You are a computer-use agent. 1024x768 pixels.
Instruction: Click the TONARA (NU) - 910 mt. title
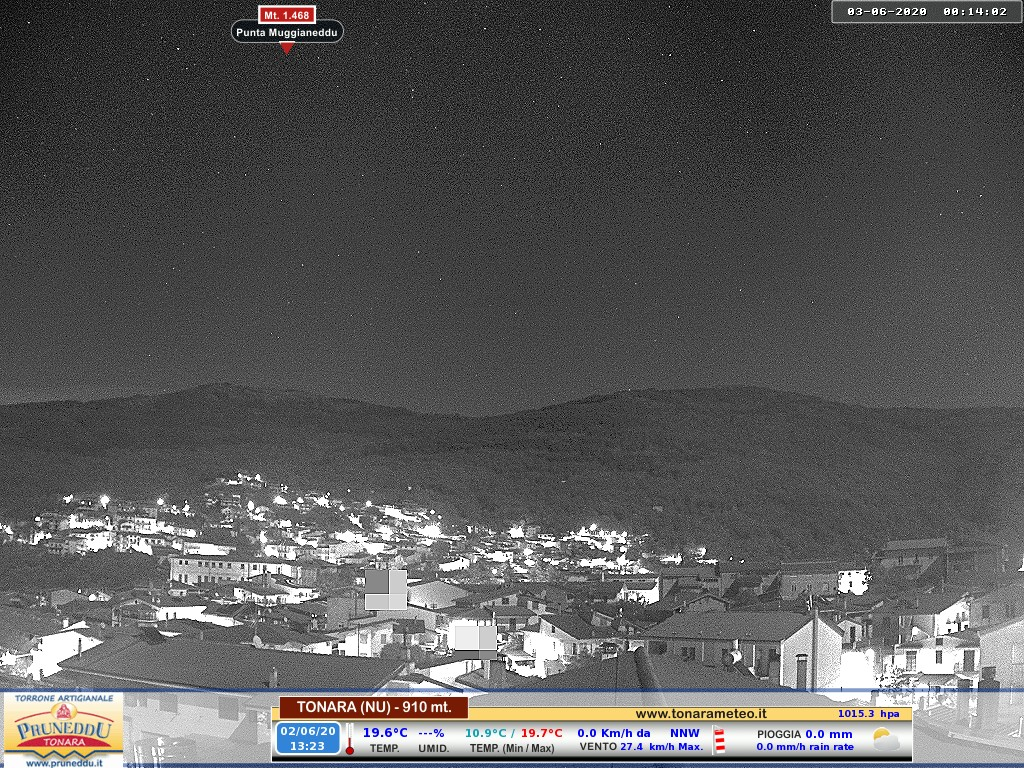coord(374,707)
